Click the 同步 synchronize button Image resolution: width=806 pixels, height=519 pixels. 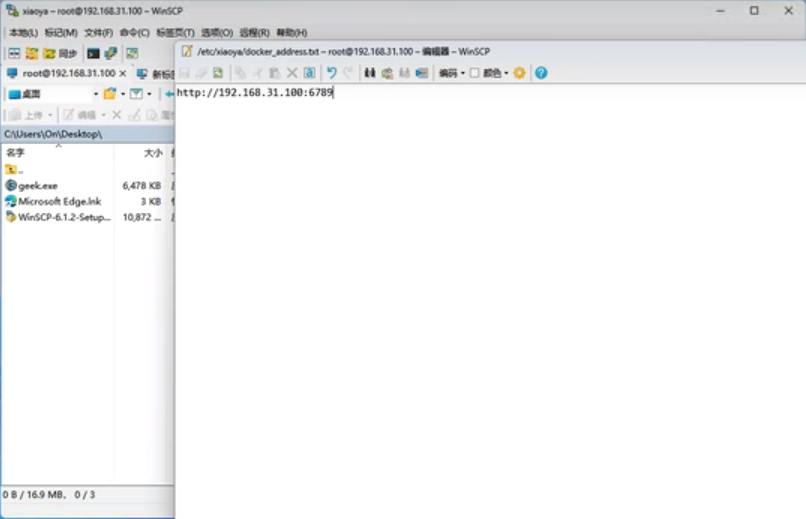click(x=60, y=53)
